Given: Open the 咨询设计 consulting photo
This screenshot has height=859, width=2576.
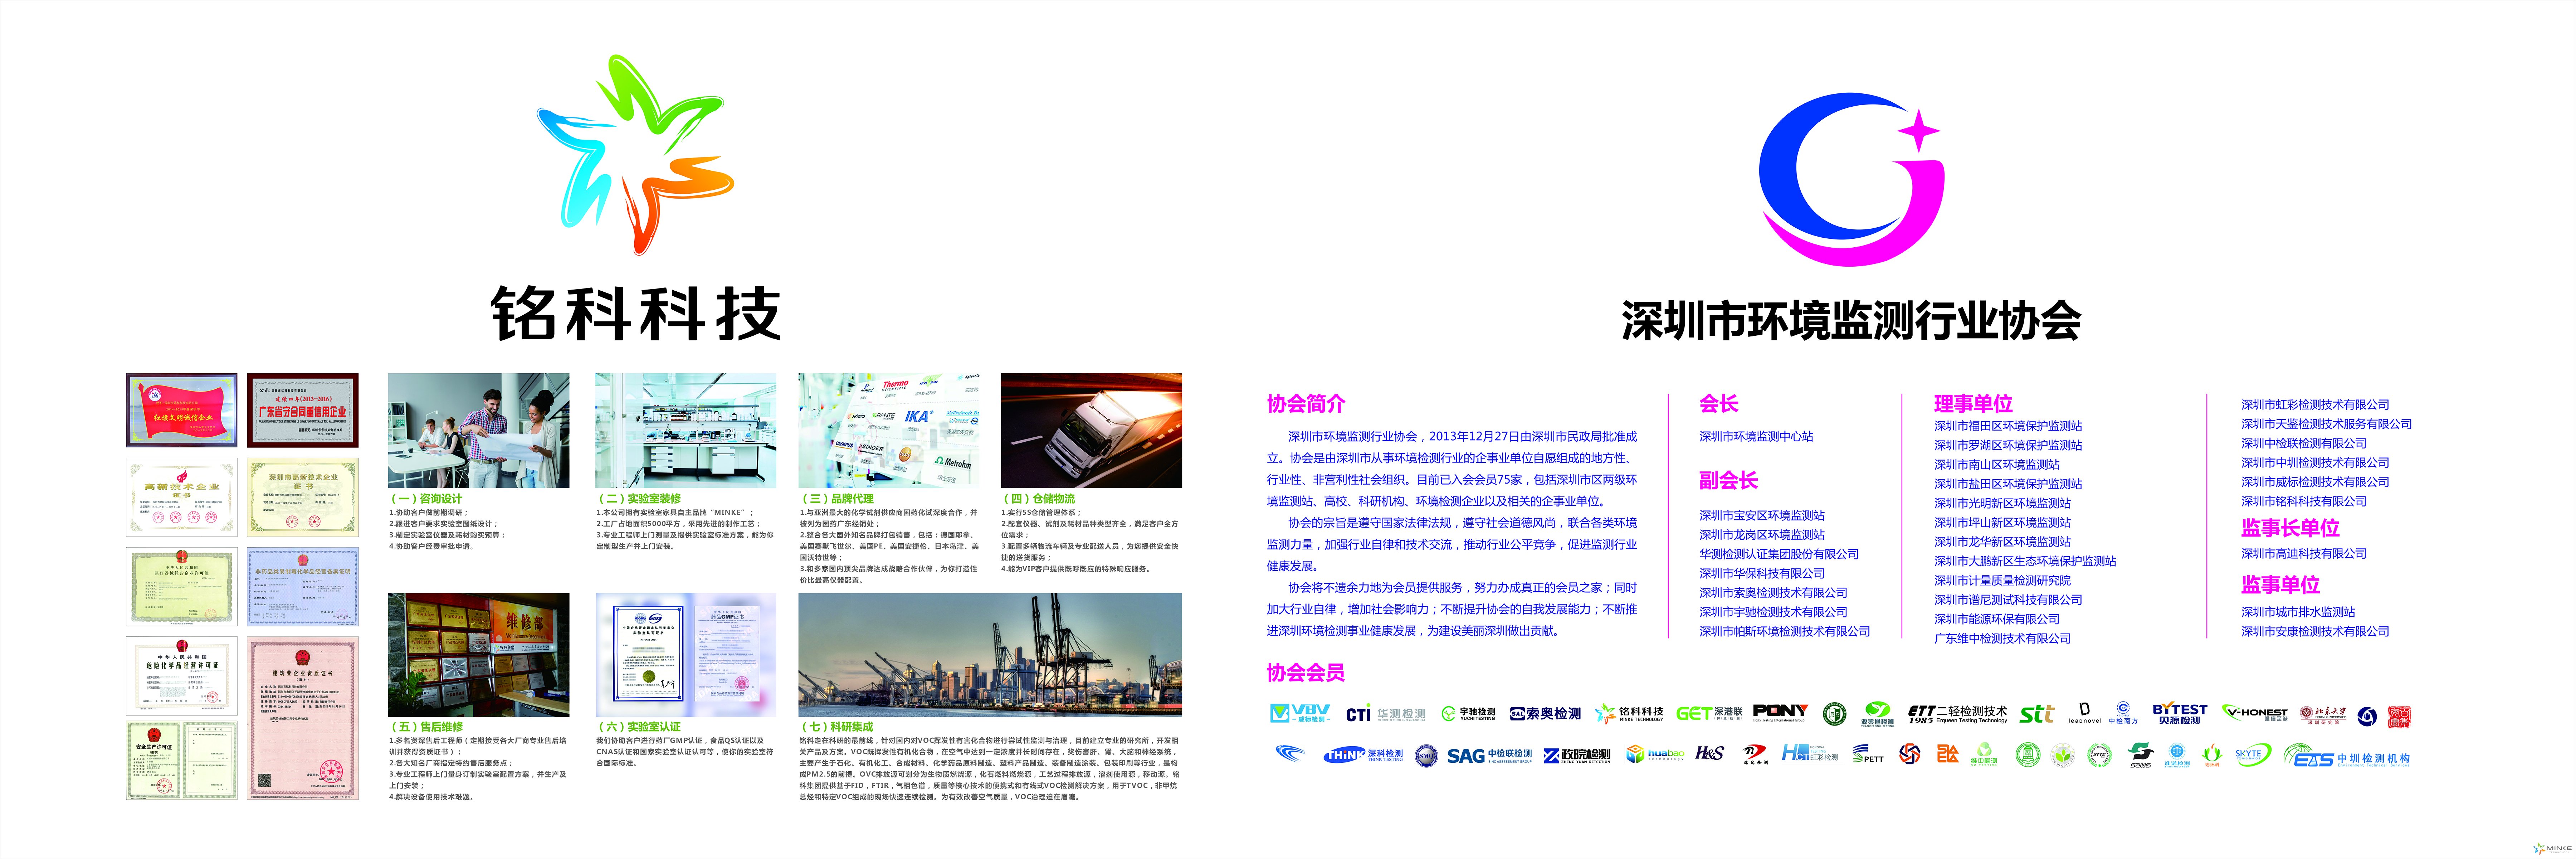Looking at the screenshot, I should pos(478,431).
